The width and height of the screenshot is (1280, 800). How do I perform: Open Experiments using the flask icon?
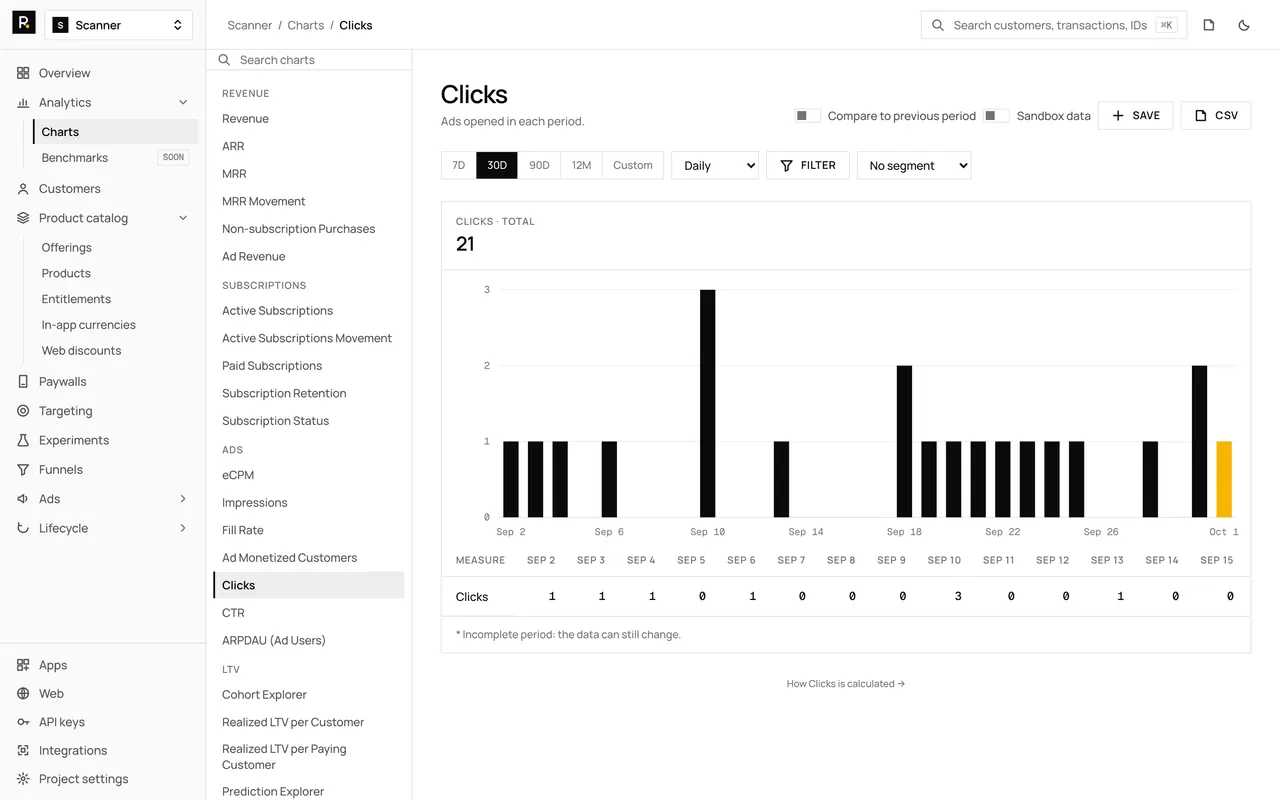tap(23, 440)
